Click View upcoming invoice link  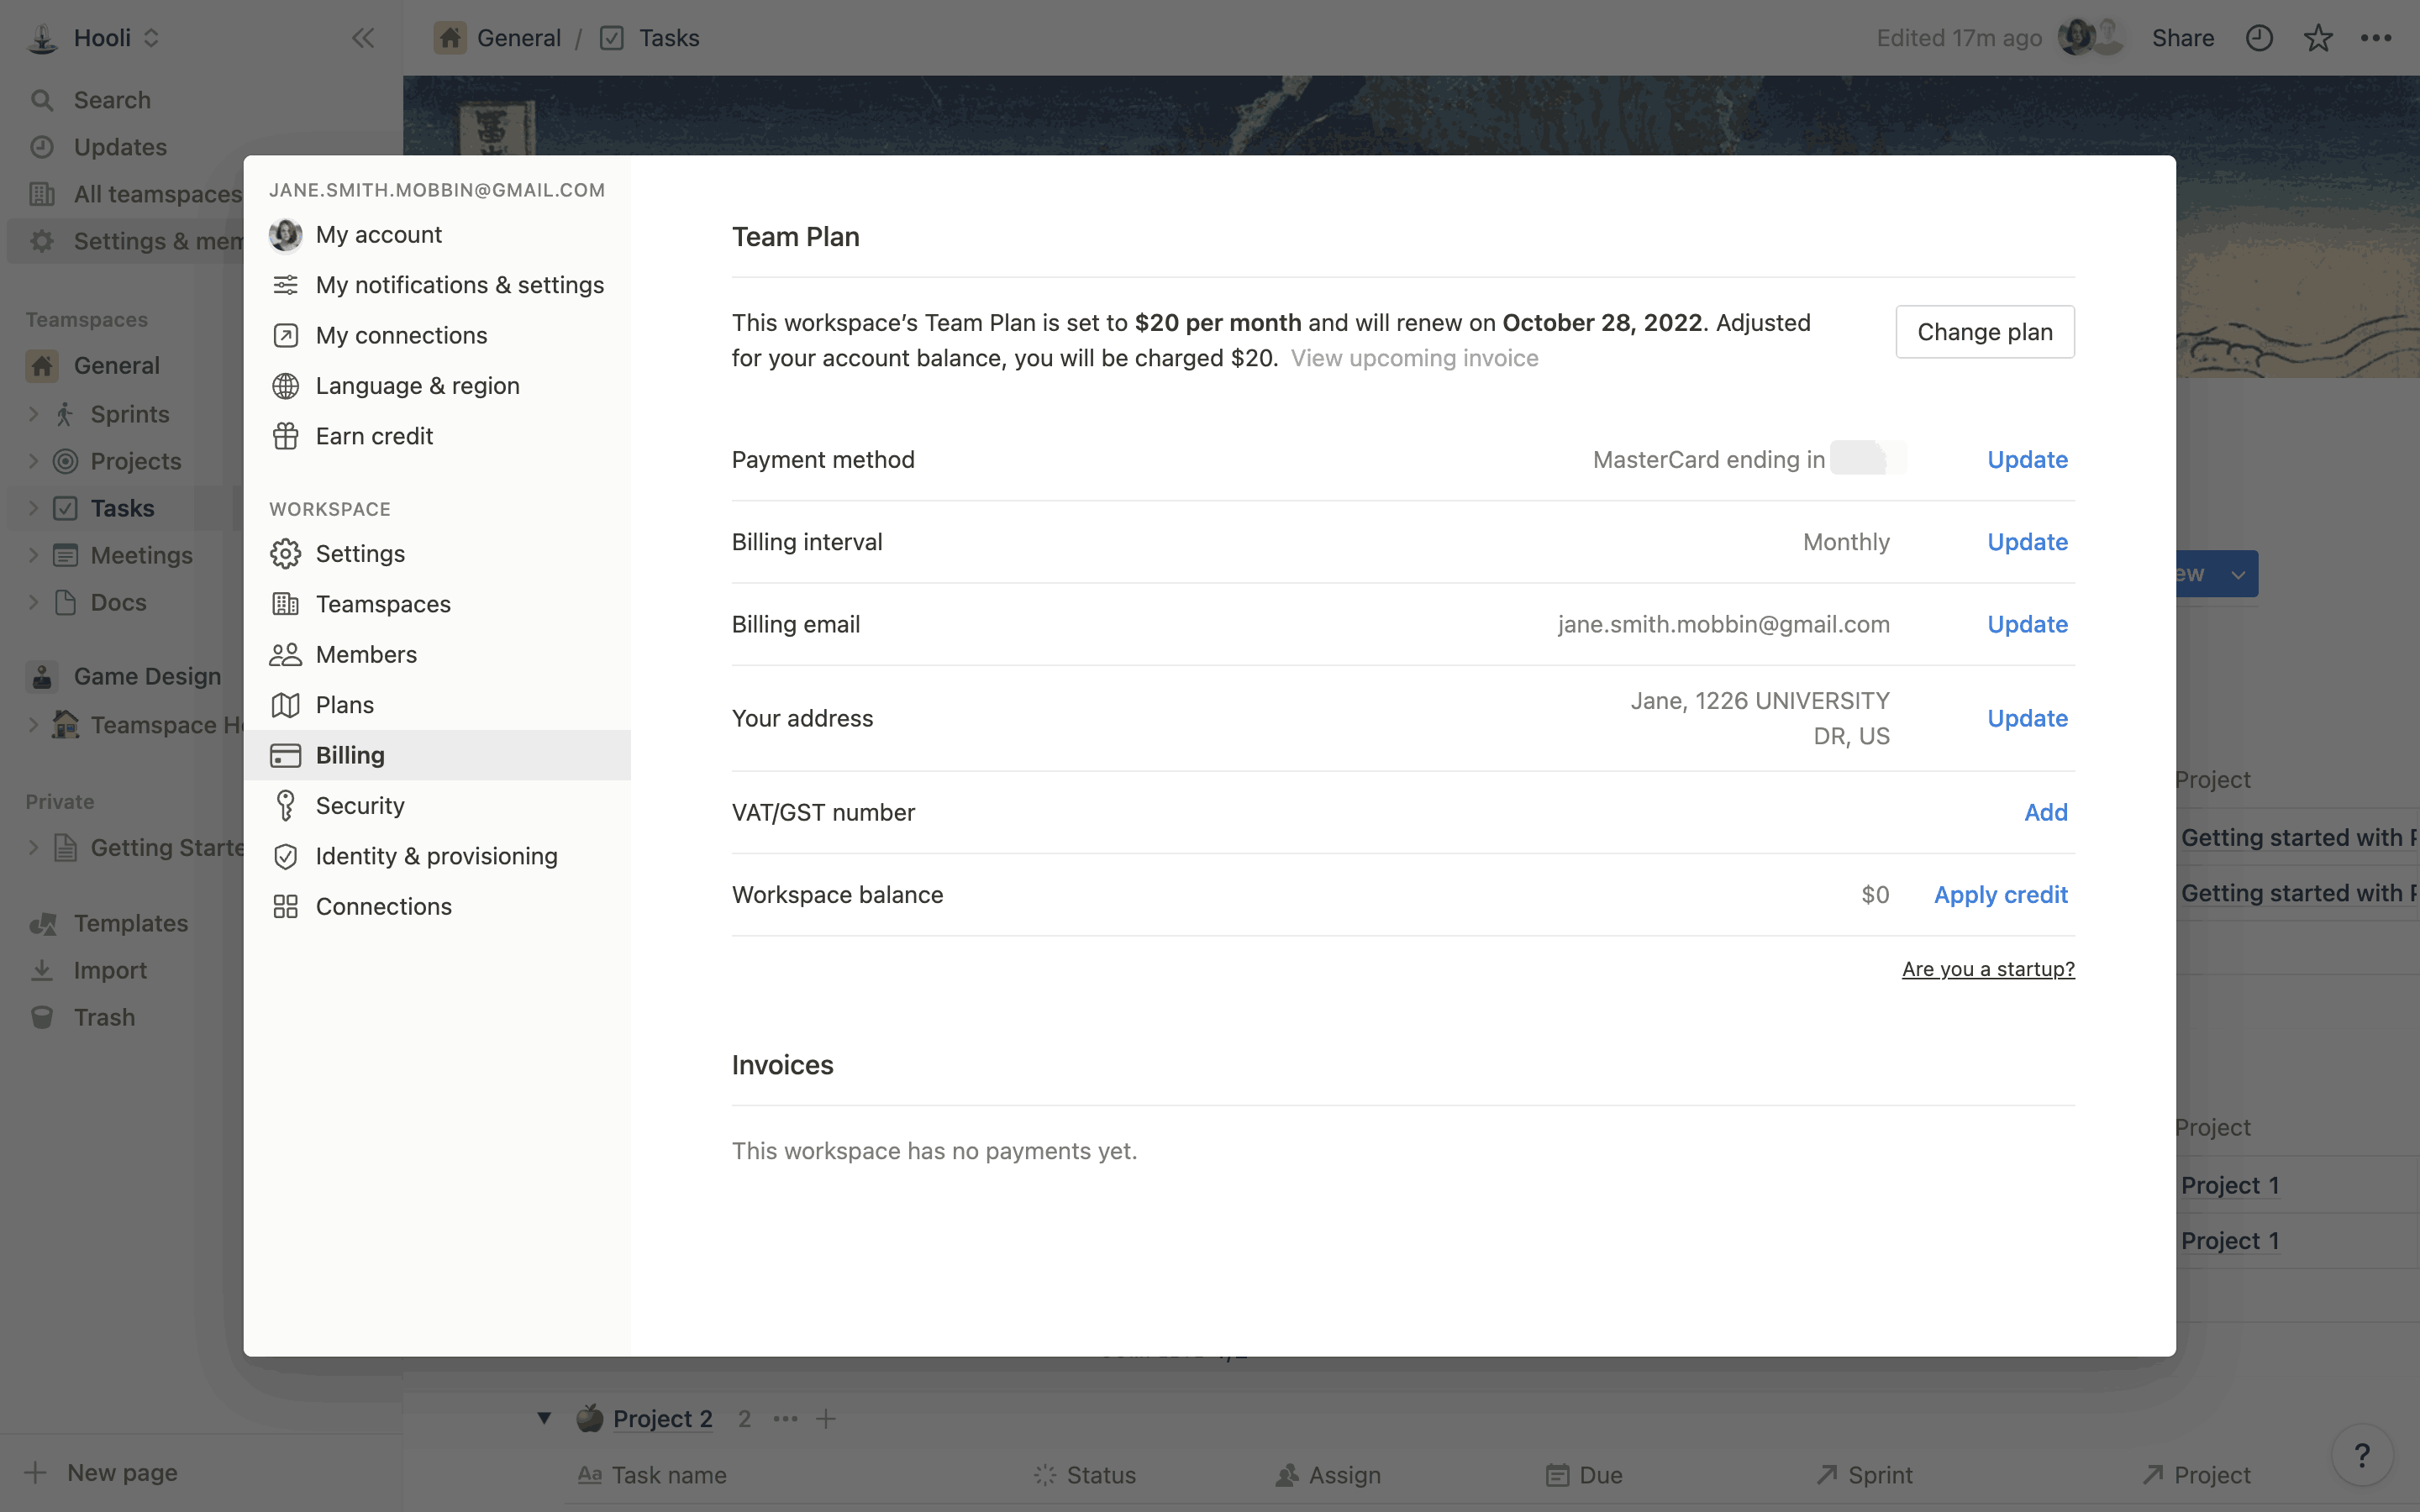[x=1413, y=358]
